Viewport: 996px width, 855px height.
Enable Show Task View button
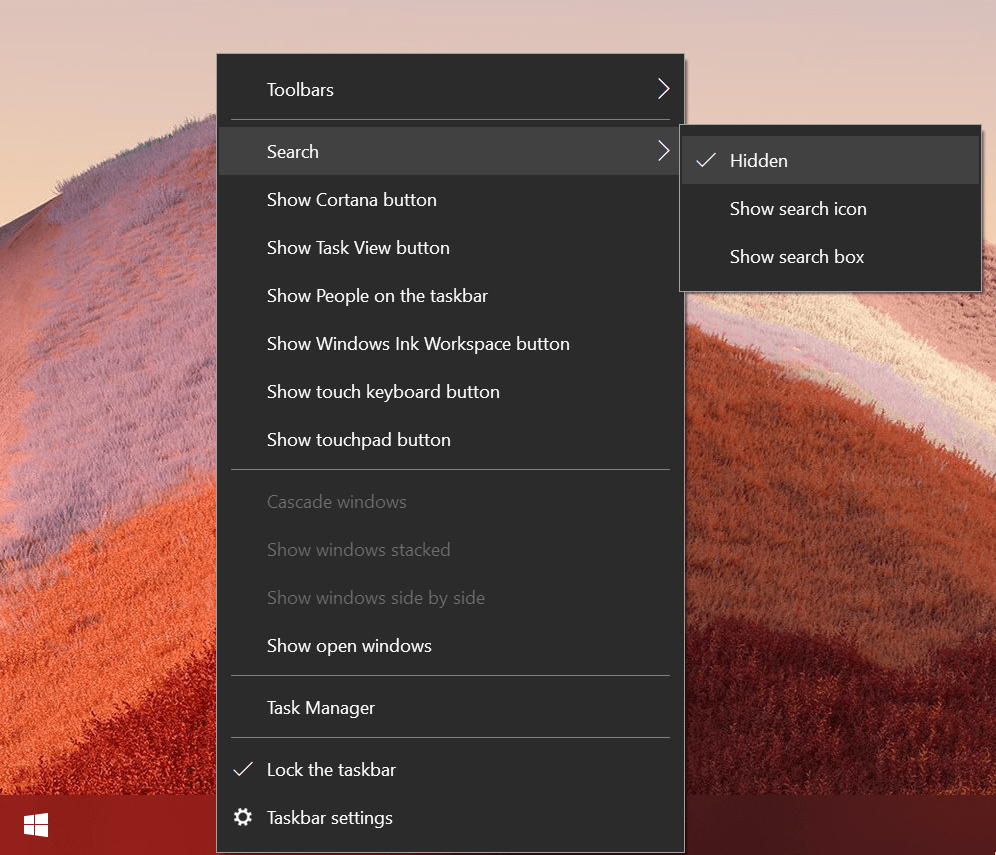pos(357,248)
